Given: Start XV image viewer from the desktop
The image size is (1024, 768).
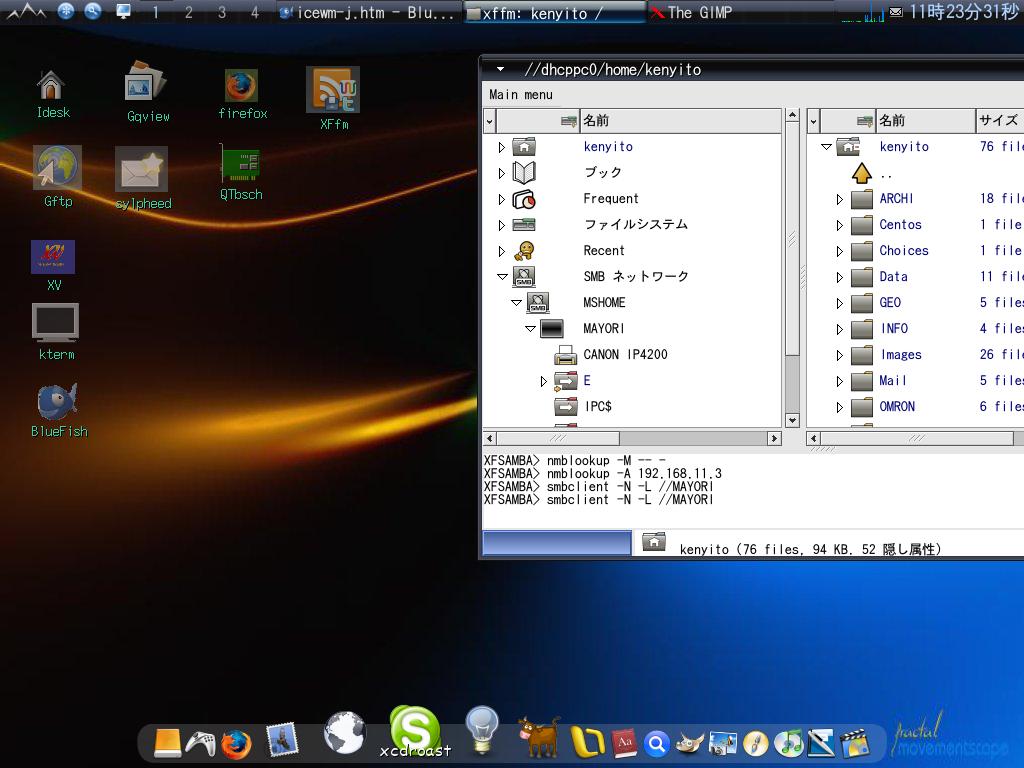Looking at the screenshot, I should [53, 258].
